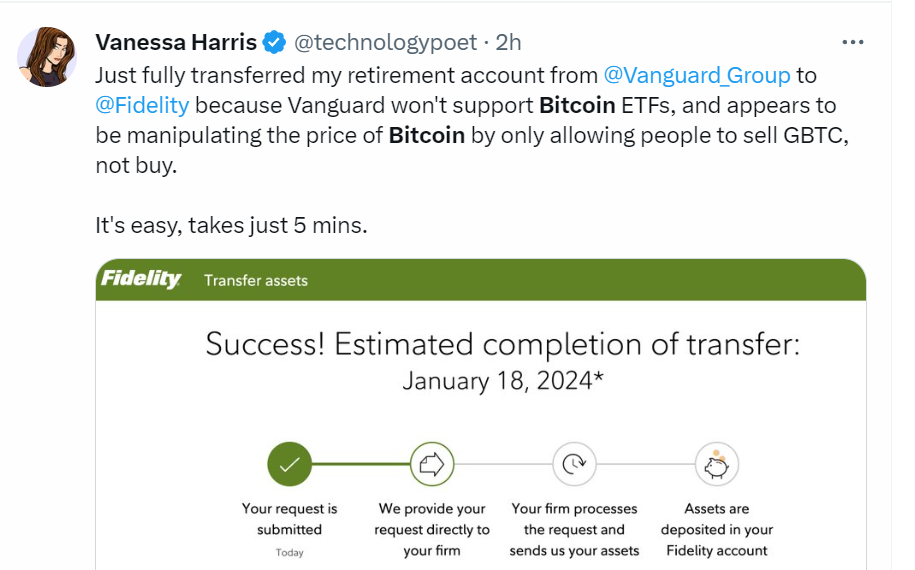Click the arrow request-to-firm step icon

coord(432,464)
